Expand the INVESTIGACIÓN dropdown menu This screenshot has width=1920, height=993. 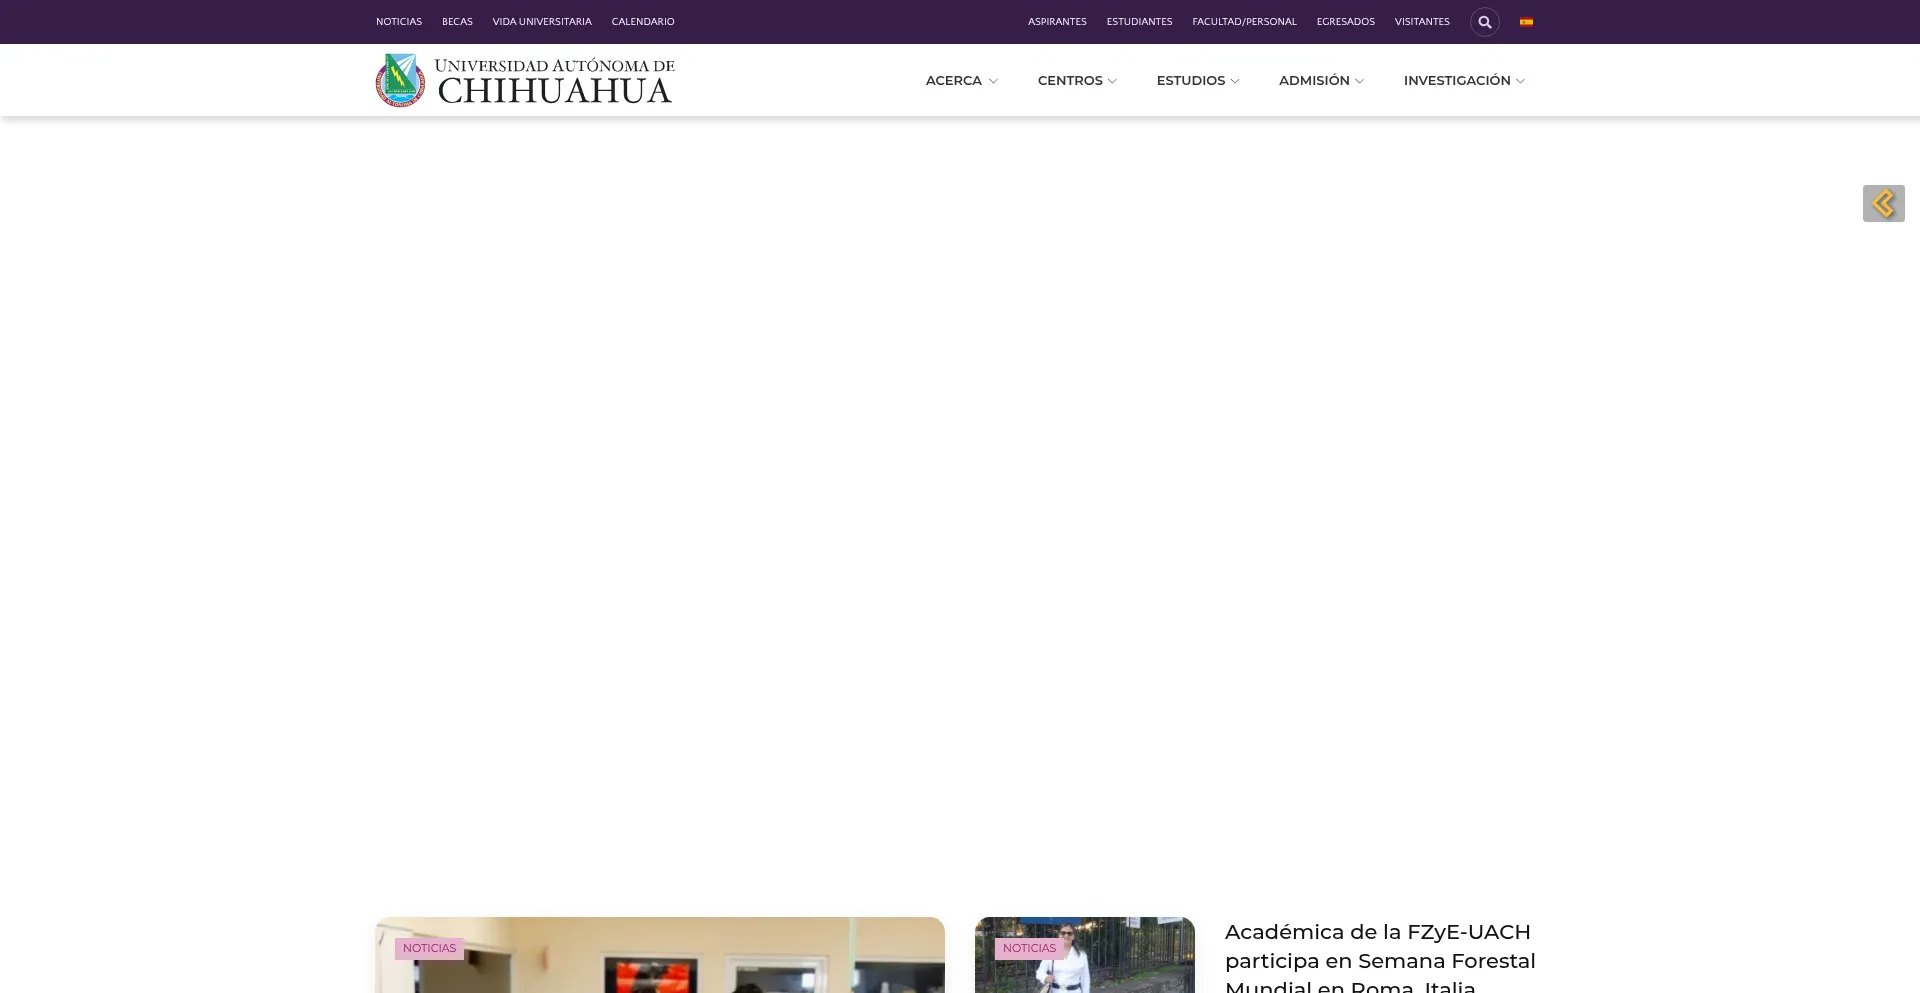tap(1464, 80)
